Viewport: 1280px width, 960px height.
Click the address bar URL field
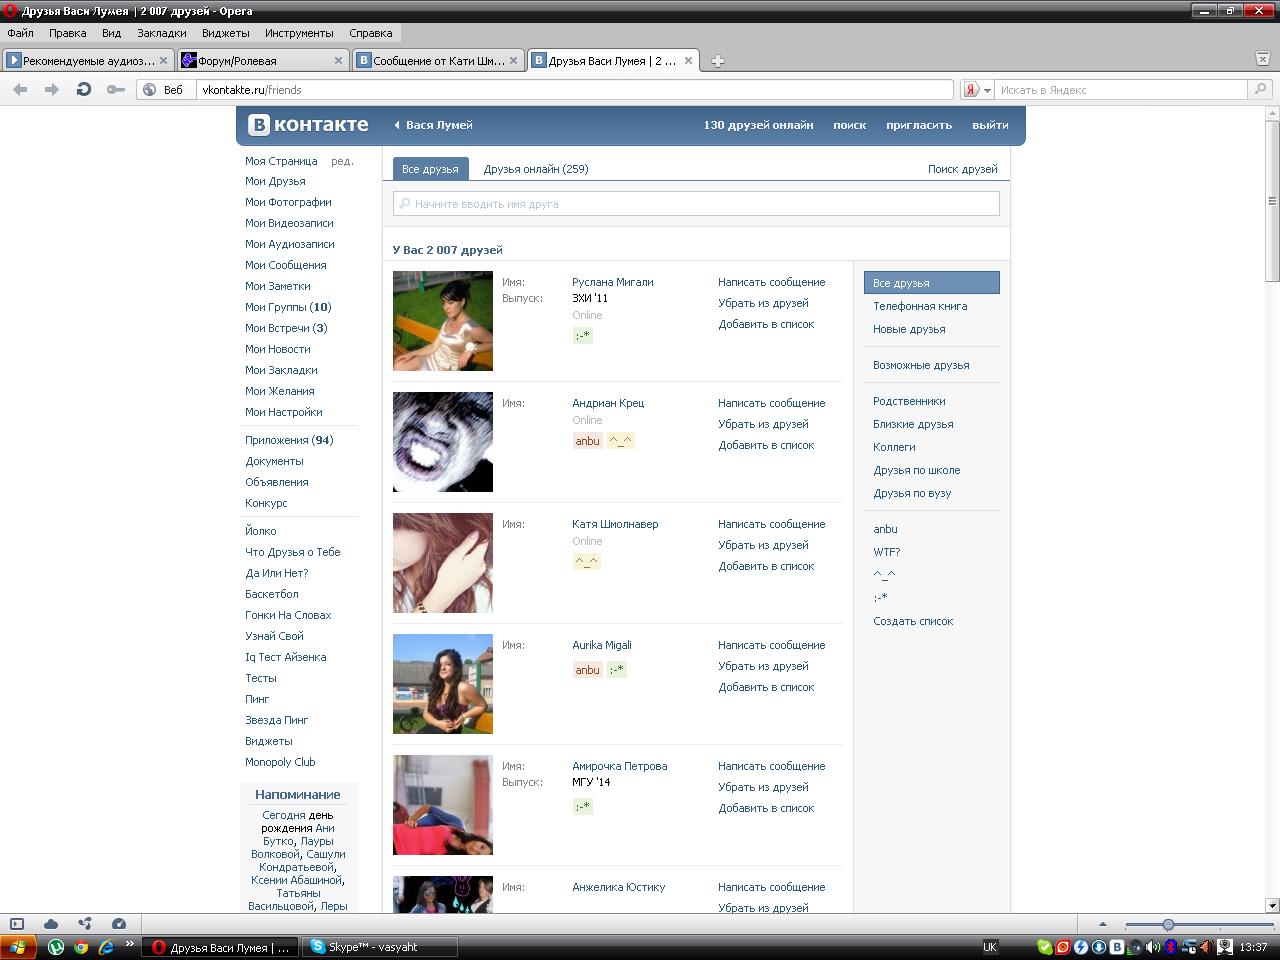(x=575, y=90)
